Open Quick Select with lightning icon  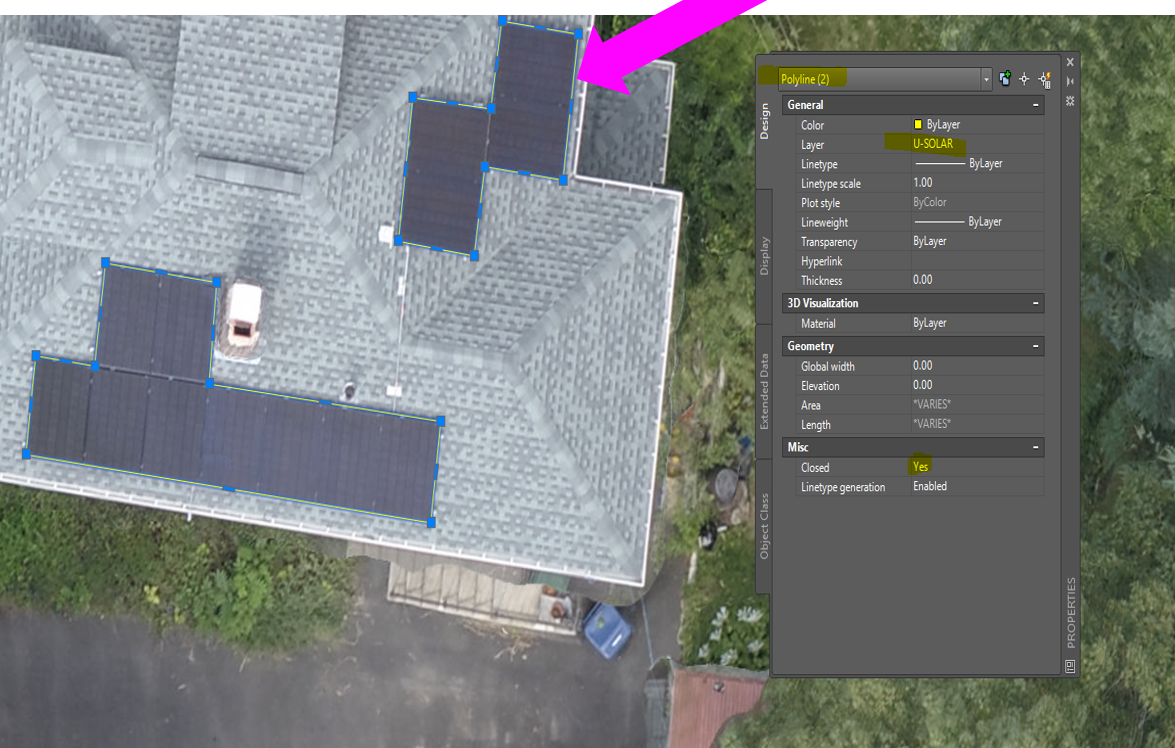(1044, 79)
